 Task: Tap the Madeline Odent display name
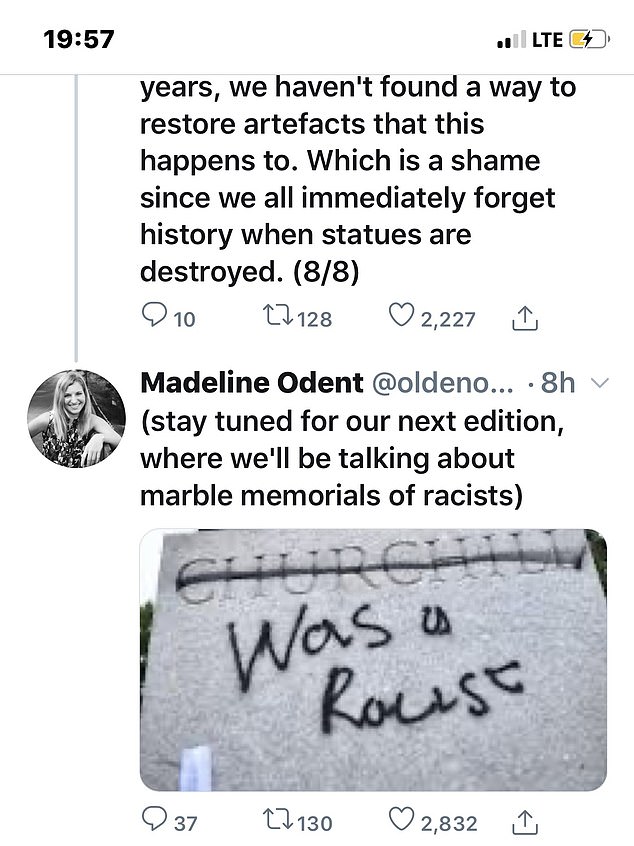pos(250,383)
